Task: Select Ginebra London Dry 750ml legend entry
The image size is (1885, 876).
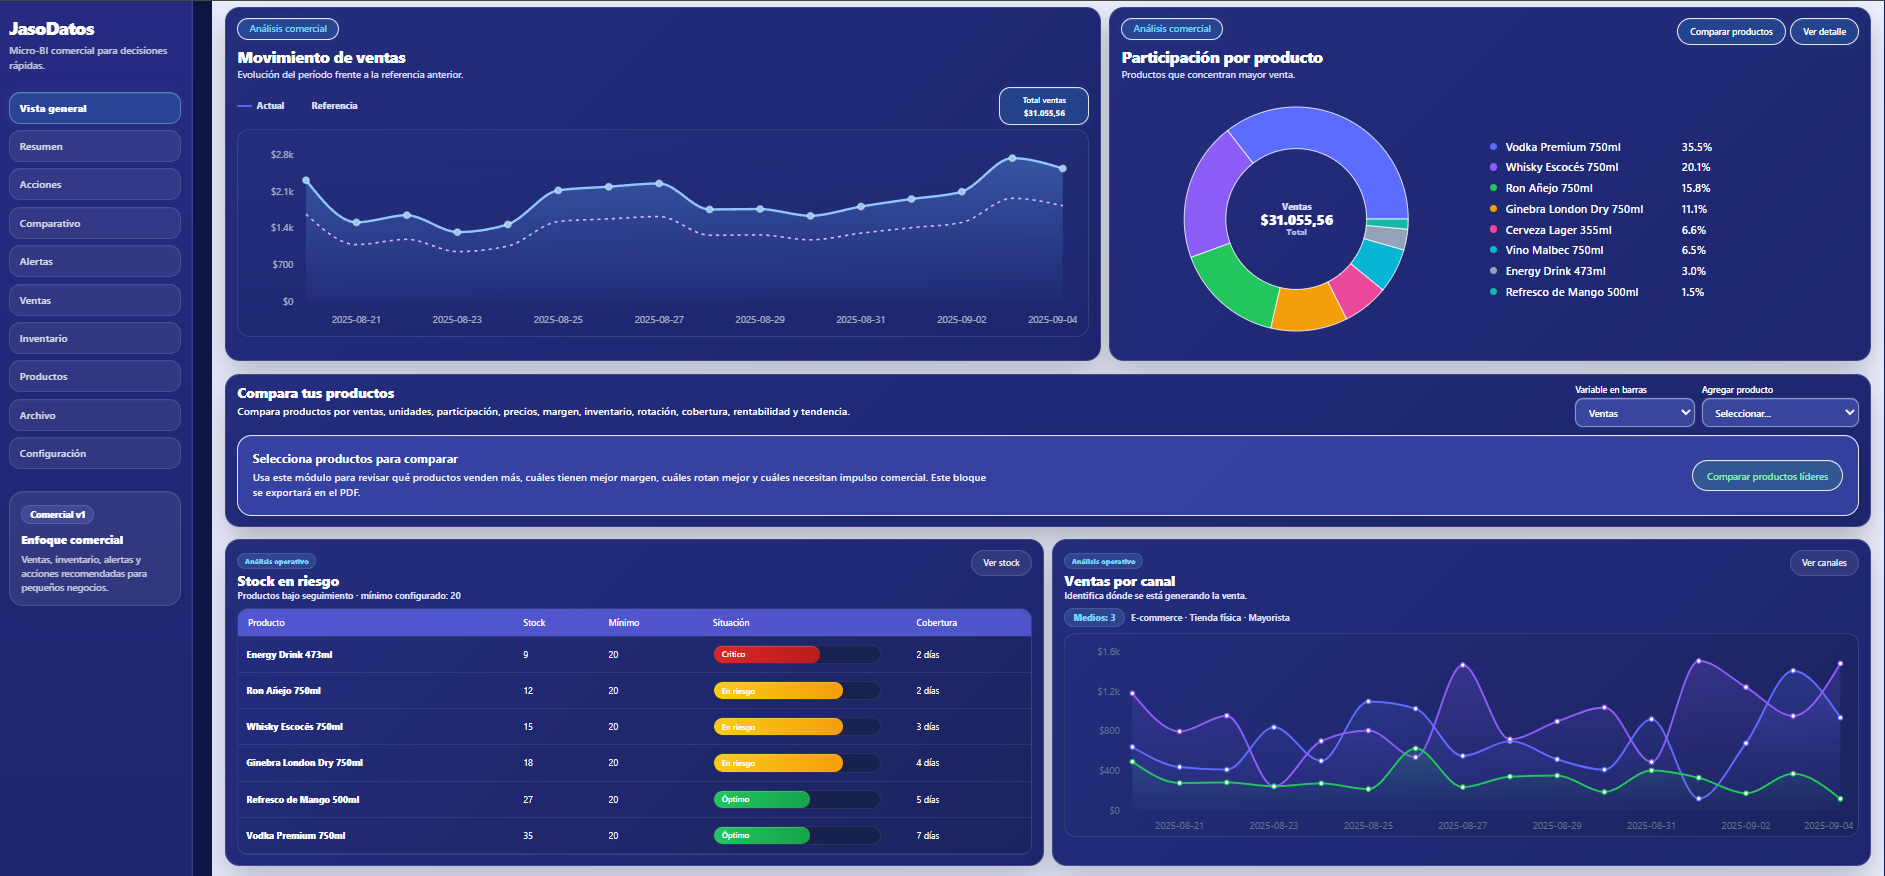Action: (1600, 209)
